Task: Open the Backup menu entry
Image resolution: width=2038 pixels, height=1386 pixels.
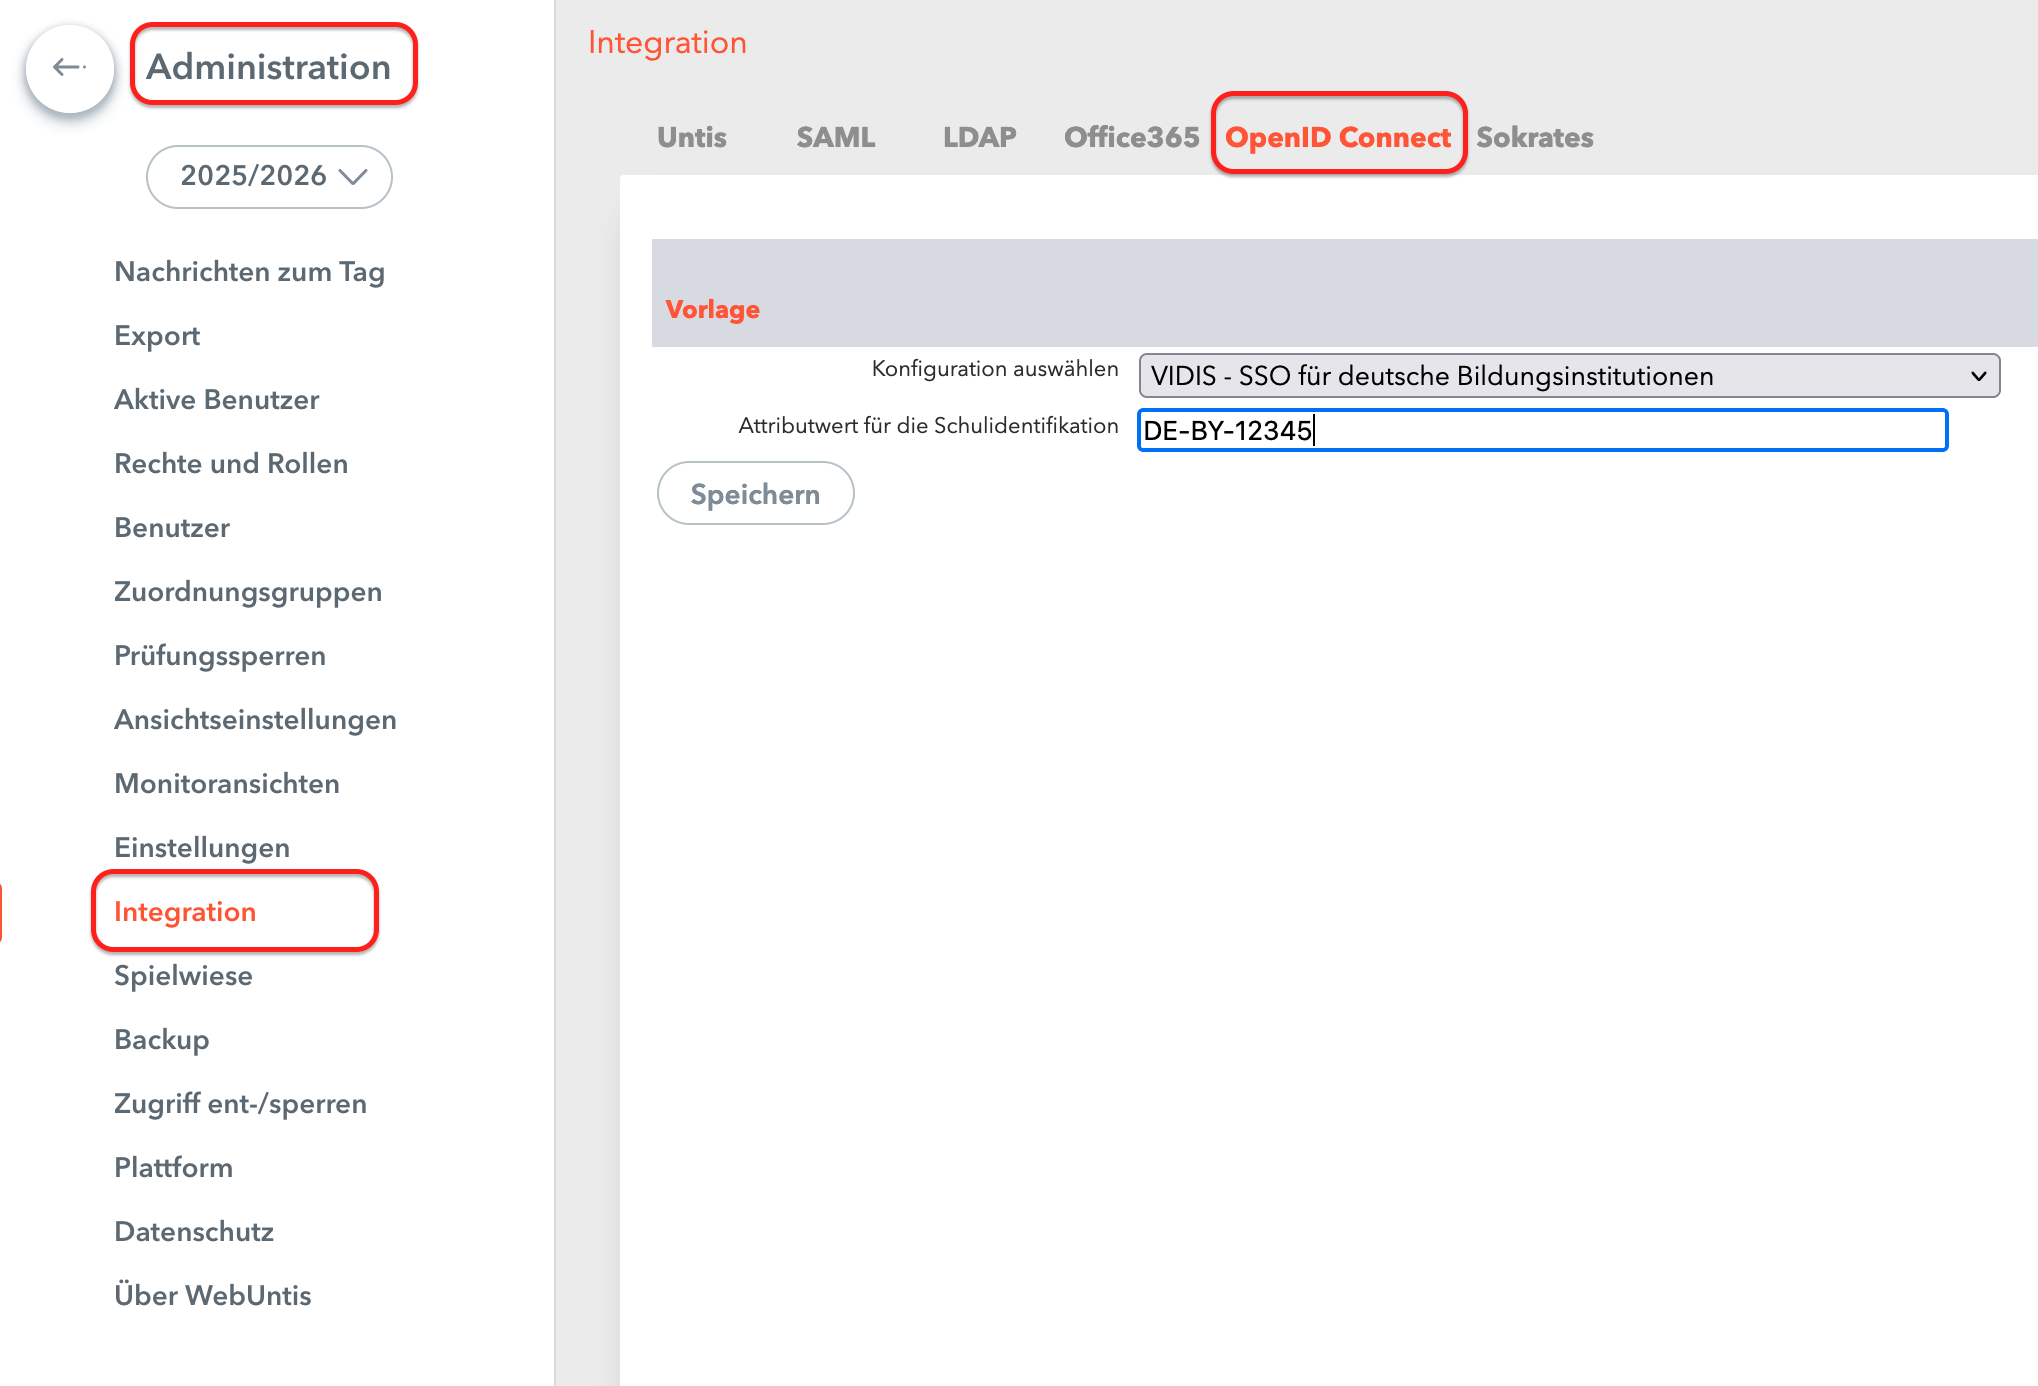Action: (162, 1040)
